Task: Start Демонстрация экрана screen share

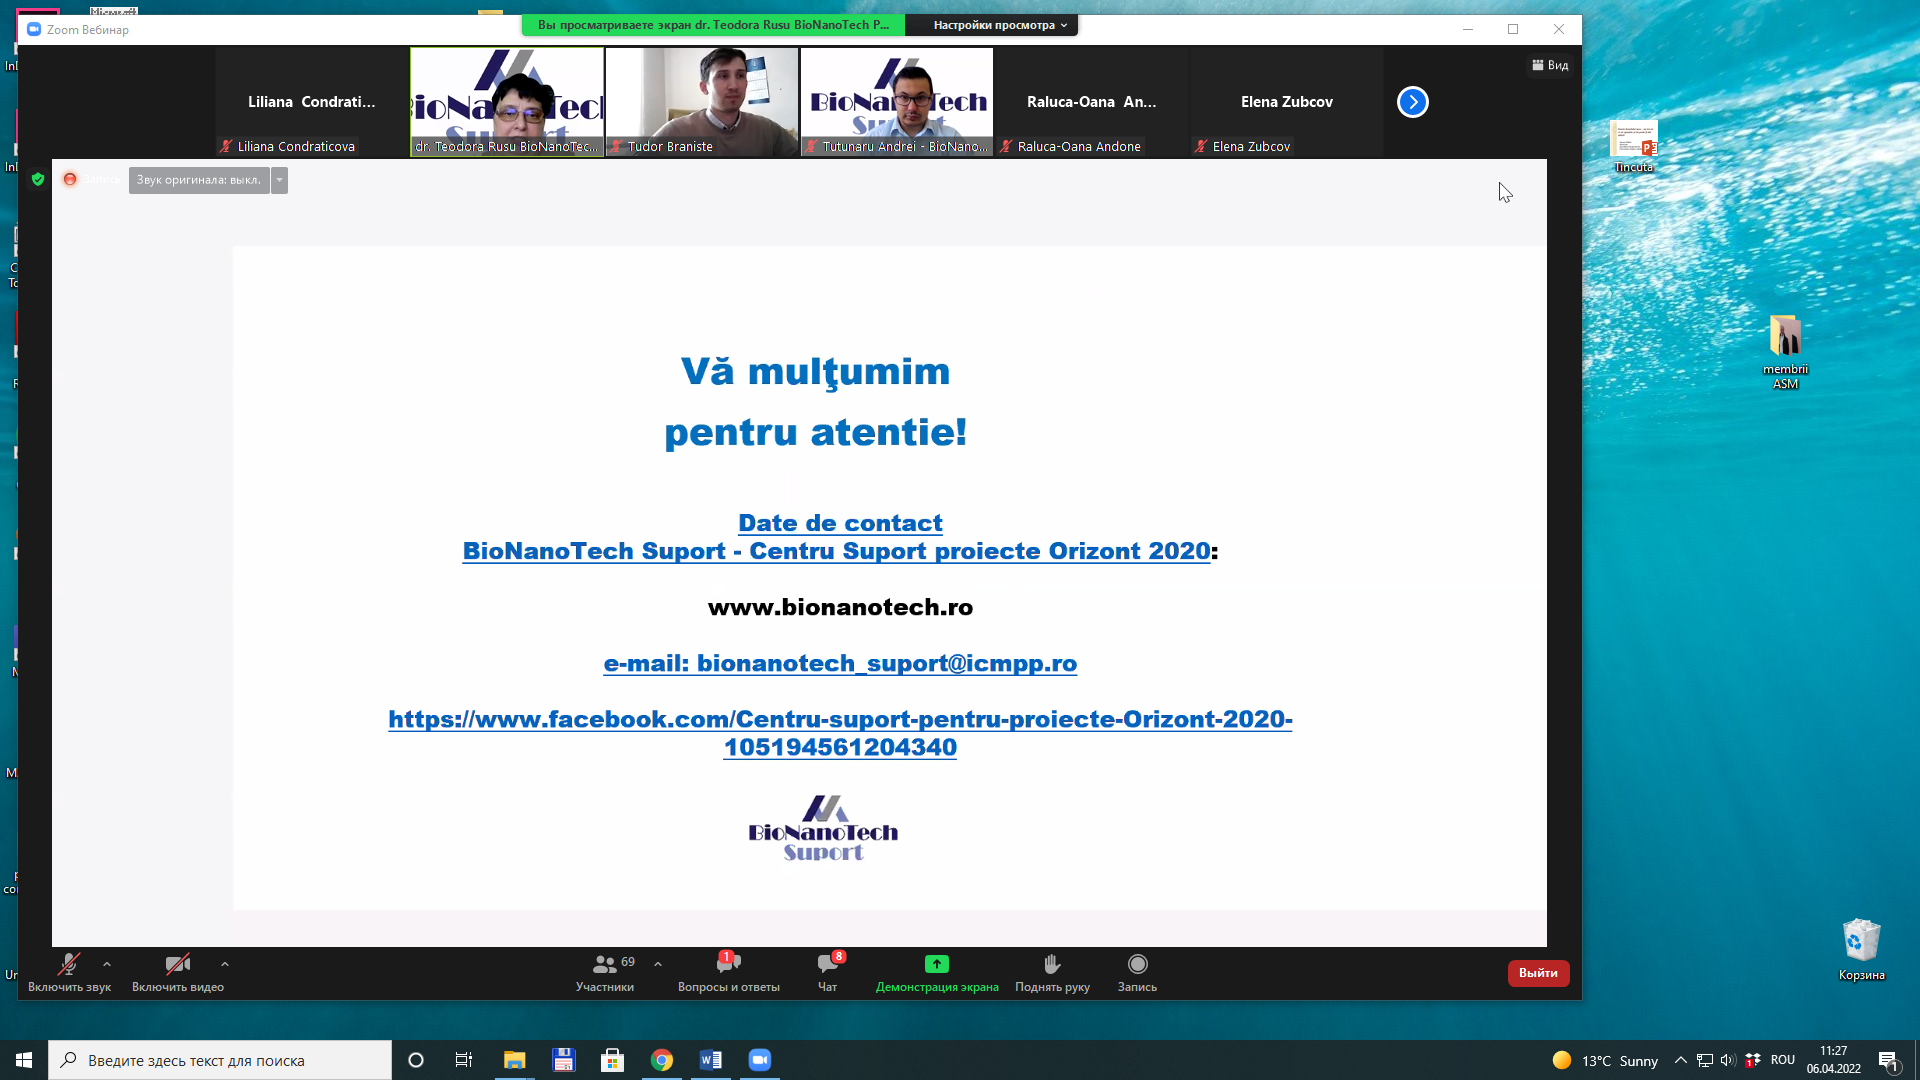Action: coord(937,972)
